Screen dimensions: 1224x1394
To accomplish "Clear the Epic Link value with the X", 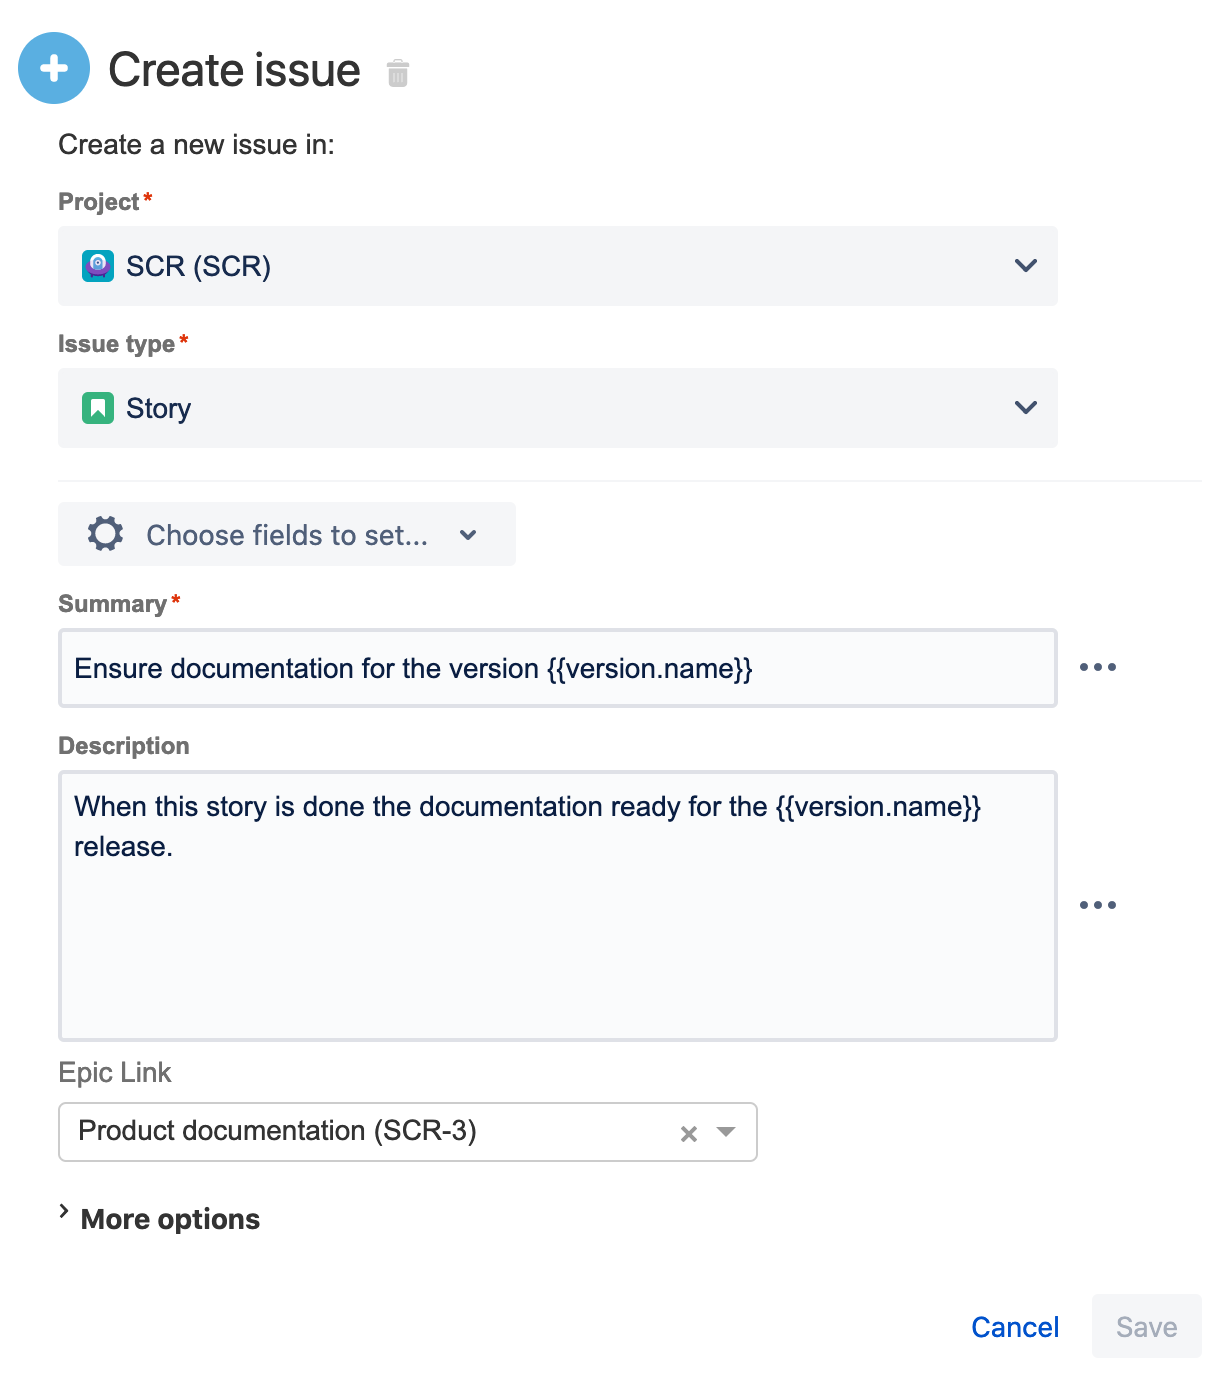I will tap(689, 1134).
